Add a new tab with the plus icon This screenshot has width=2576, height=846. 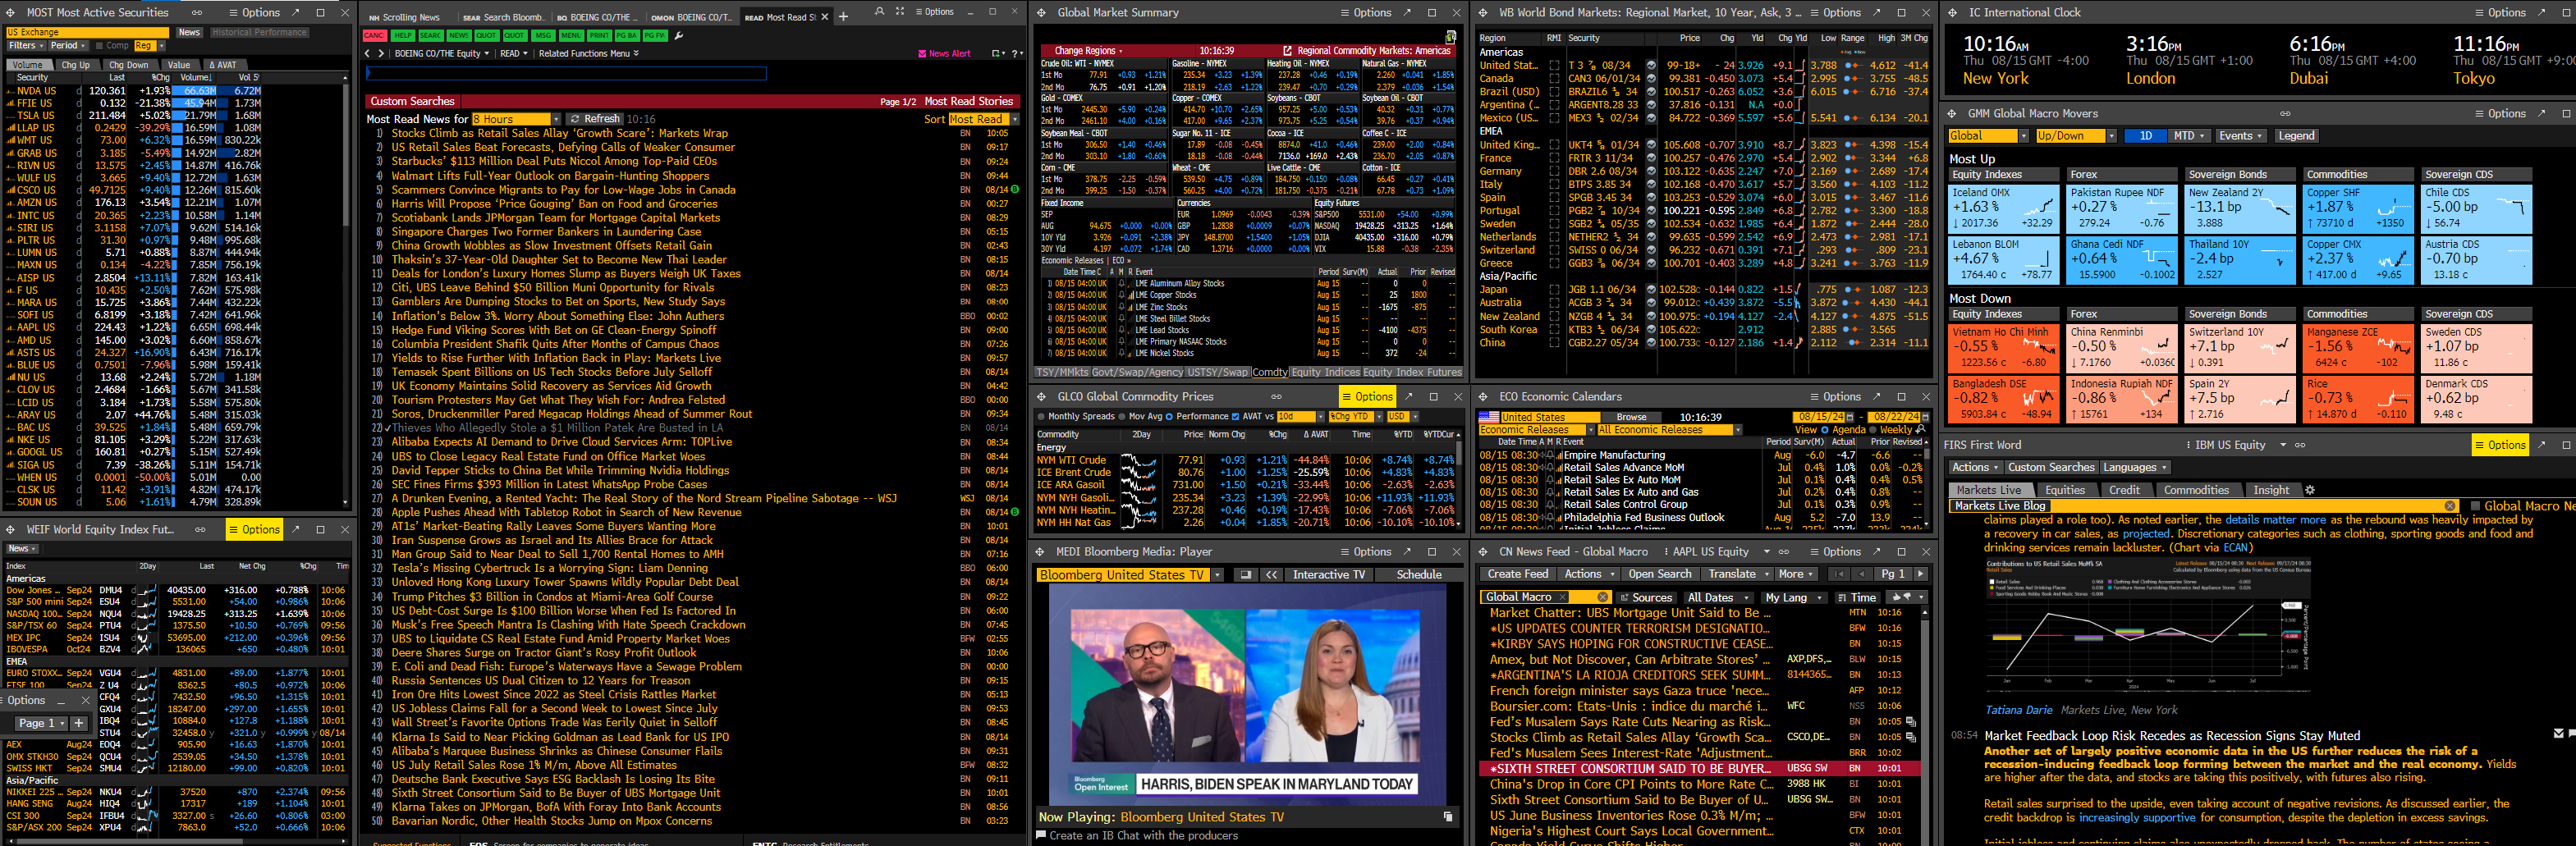[843, 16]
